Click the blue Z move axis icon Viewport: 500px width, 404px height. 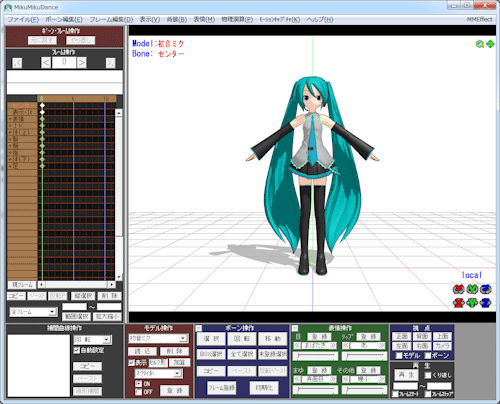click(486, 303)
